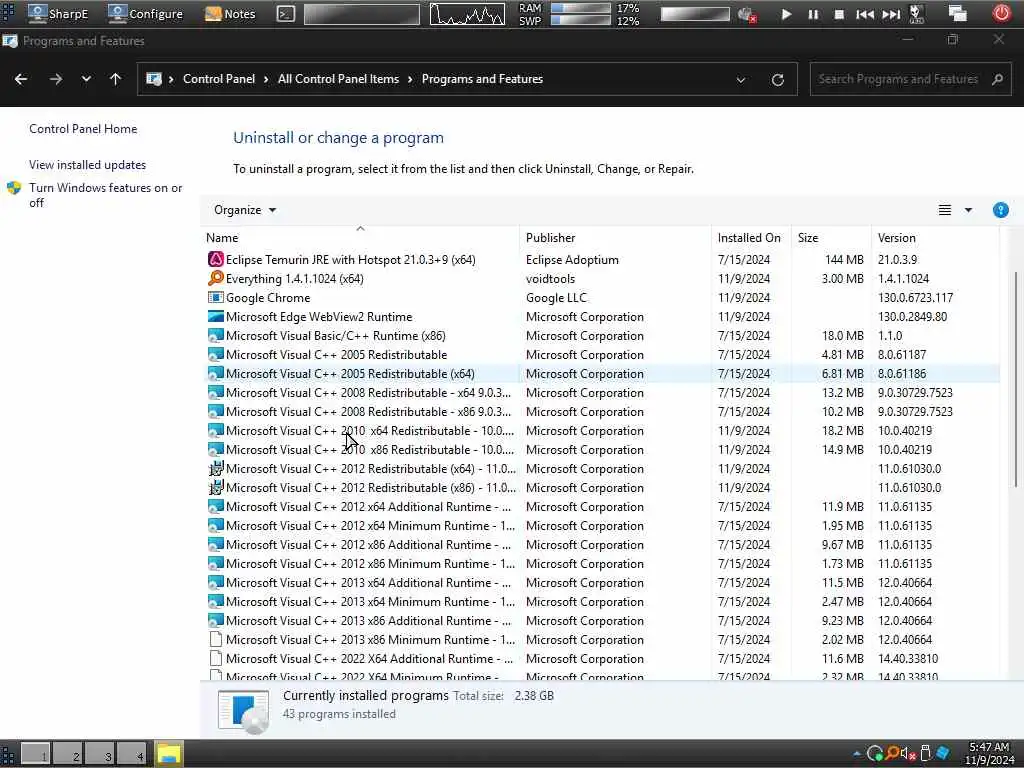Image resolution: width=1024 pixels, height=768 pixels.
Task: Launch the command prompt icon in top bar
Action: 285,14
